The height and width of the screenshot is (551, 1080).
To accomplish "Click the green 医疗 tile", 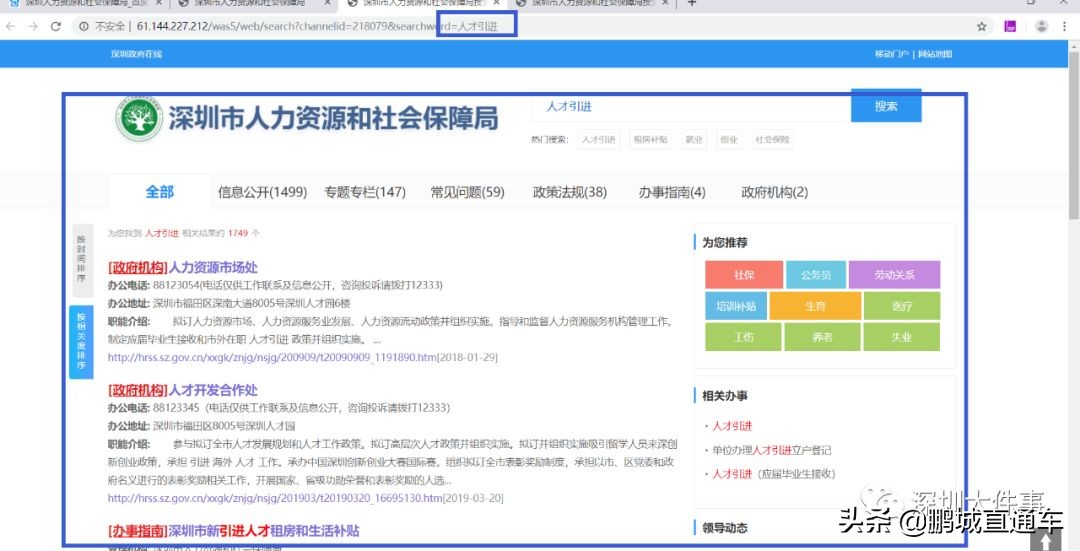I will tap(902, 306).
